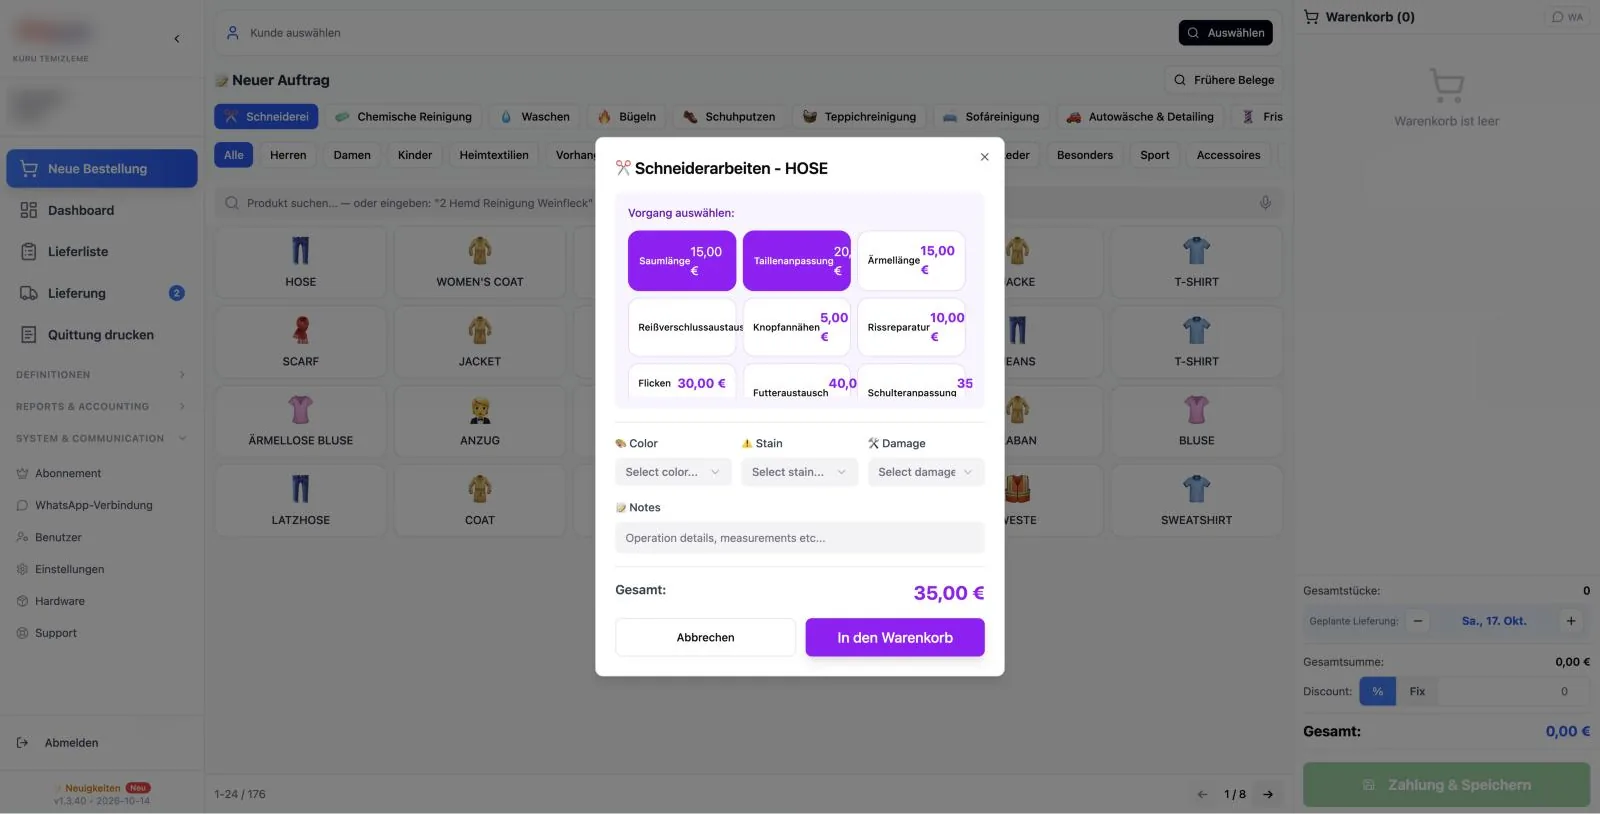Open Quittung drucken in the sidebar
Screen dimensions: 1600x814
click(102, 335)
